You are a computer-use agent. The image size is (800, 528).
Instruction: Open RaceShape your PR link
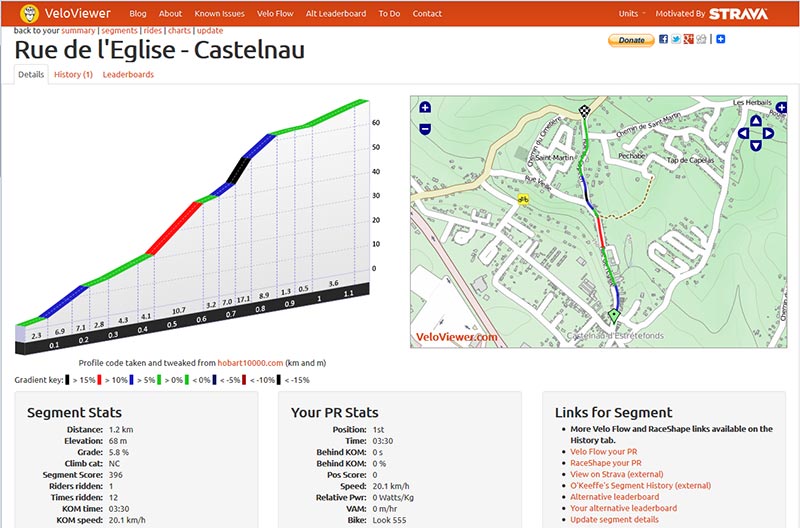pos(606,463)
